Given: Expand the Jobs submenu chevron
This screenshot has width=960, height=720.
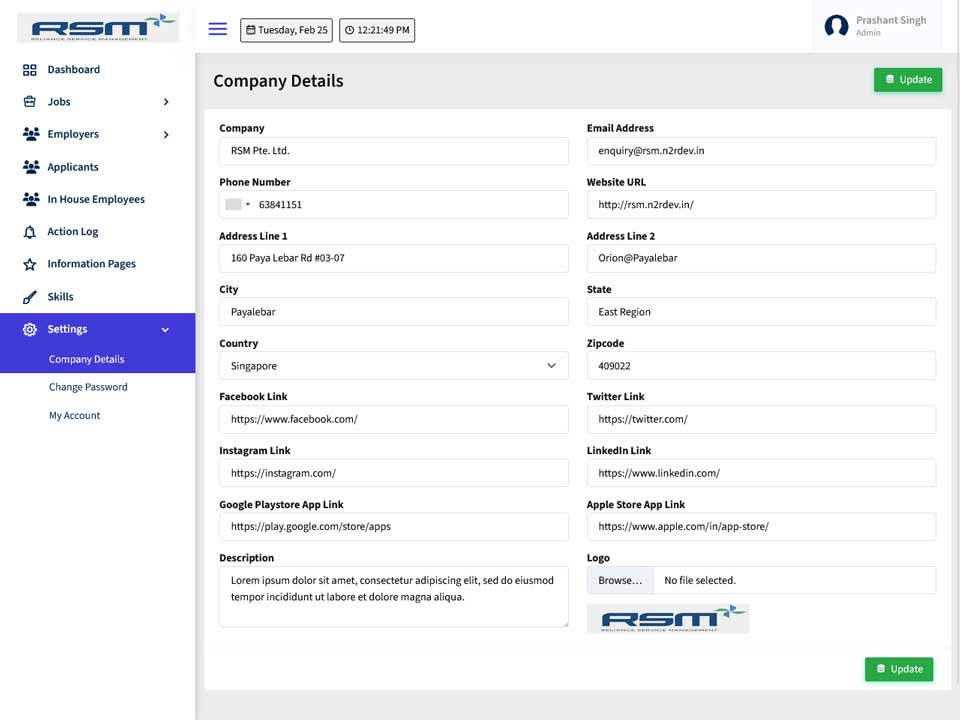Looking at the screenshot, I should point(166,102).
